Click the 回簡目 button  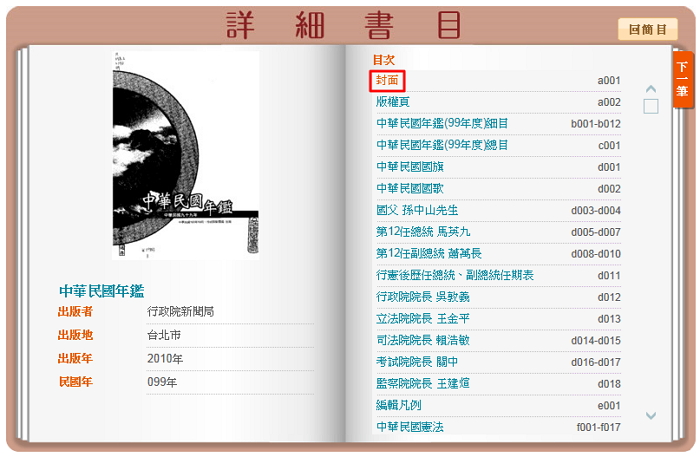coord(647,29)
